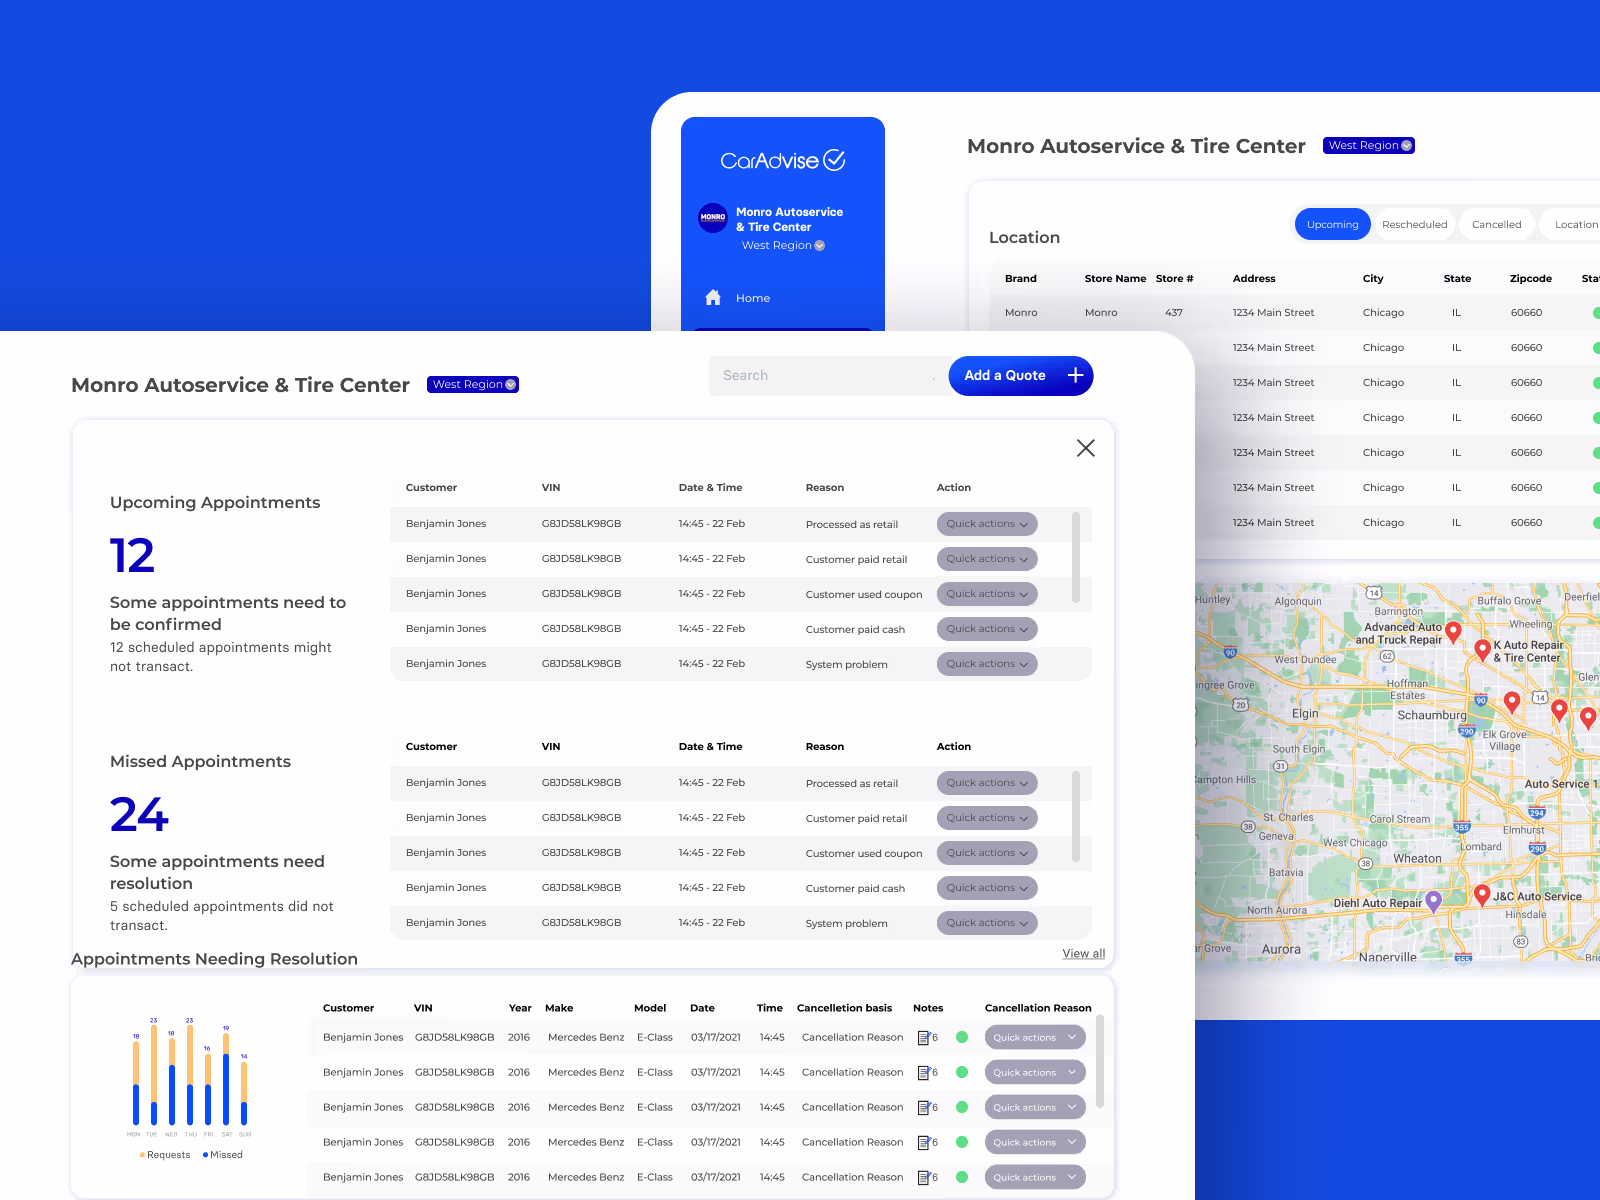
Task: Open Quick actions for upcoming Customer paid cash
Action: coord(987,629)
